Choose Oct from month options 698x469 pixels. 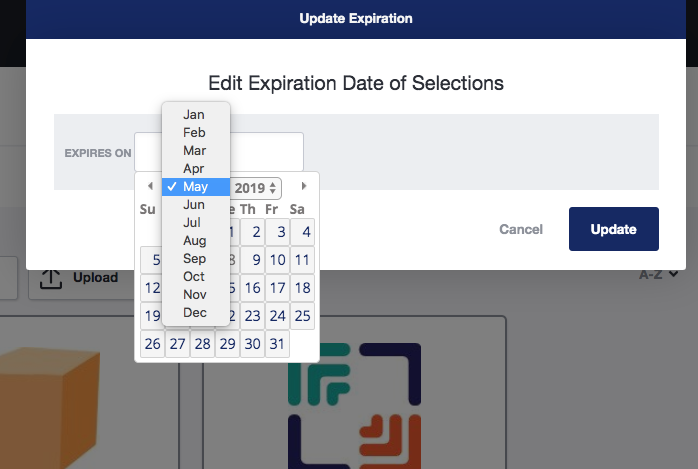coord(196,276)
